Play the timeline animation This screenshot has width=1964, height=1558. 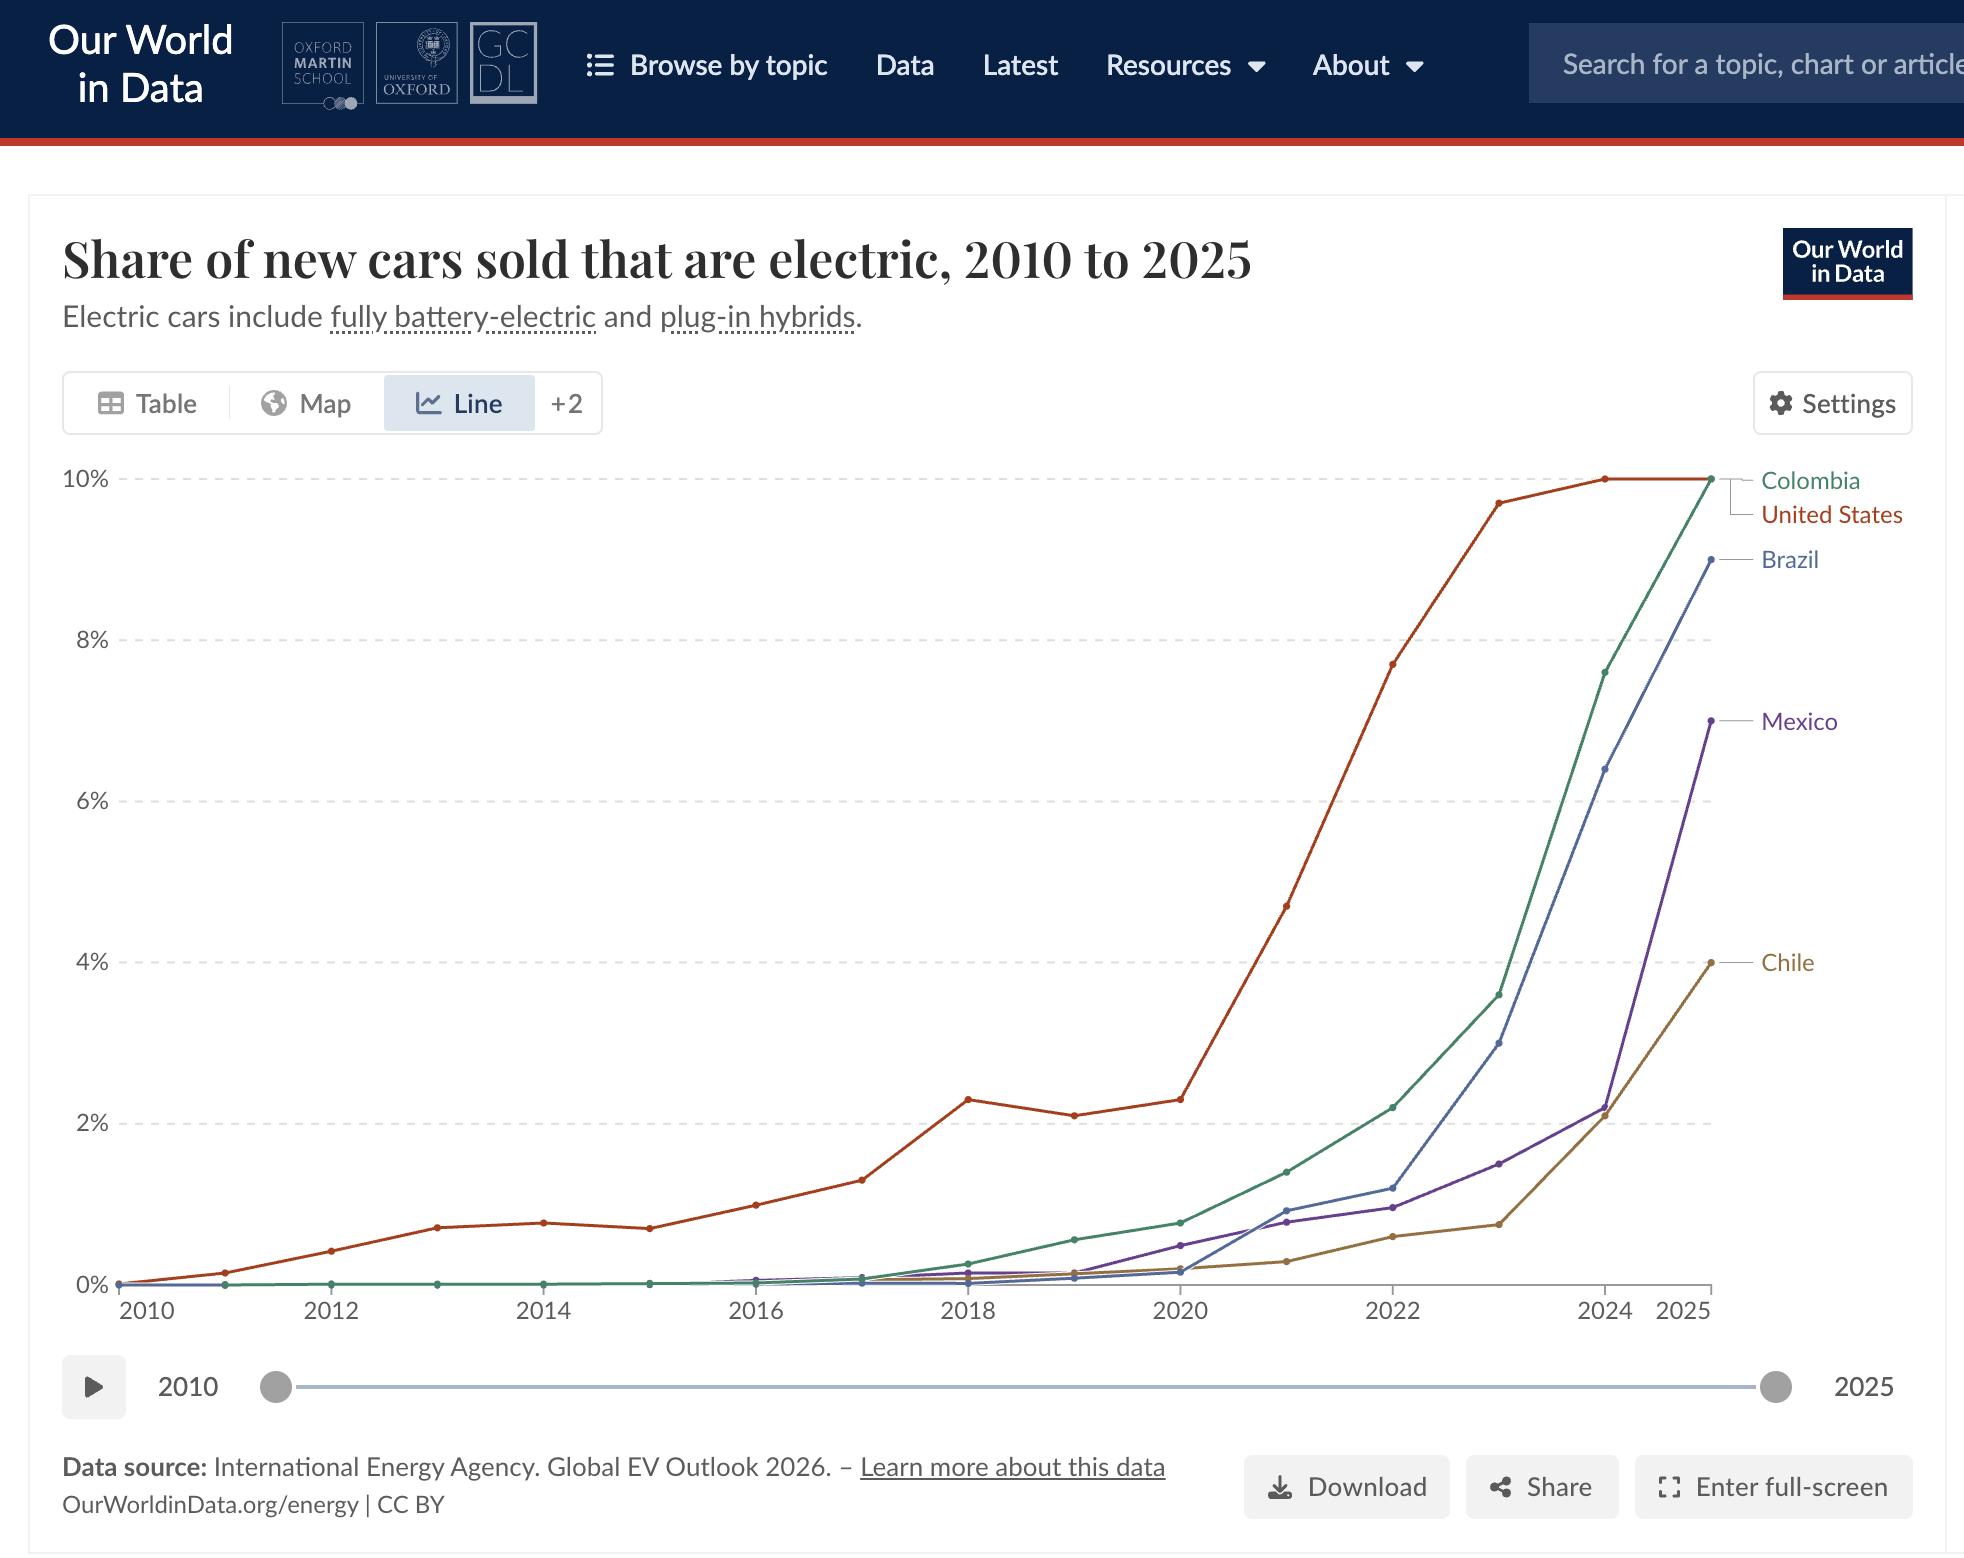pos(94,1387)
